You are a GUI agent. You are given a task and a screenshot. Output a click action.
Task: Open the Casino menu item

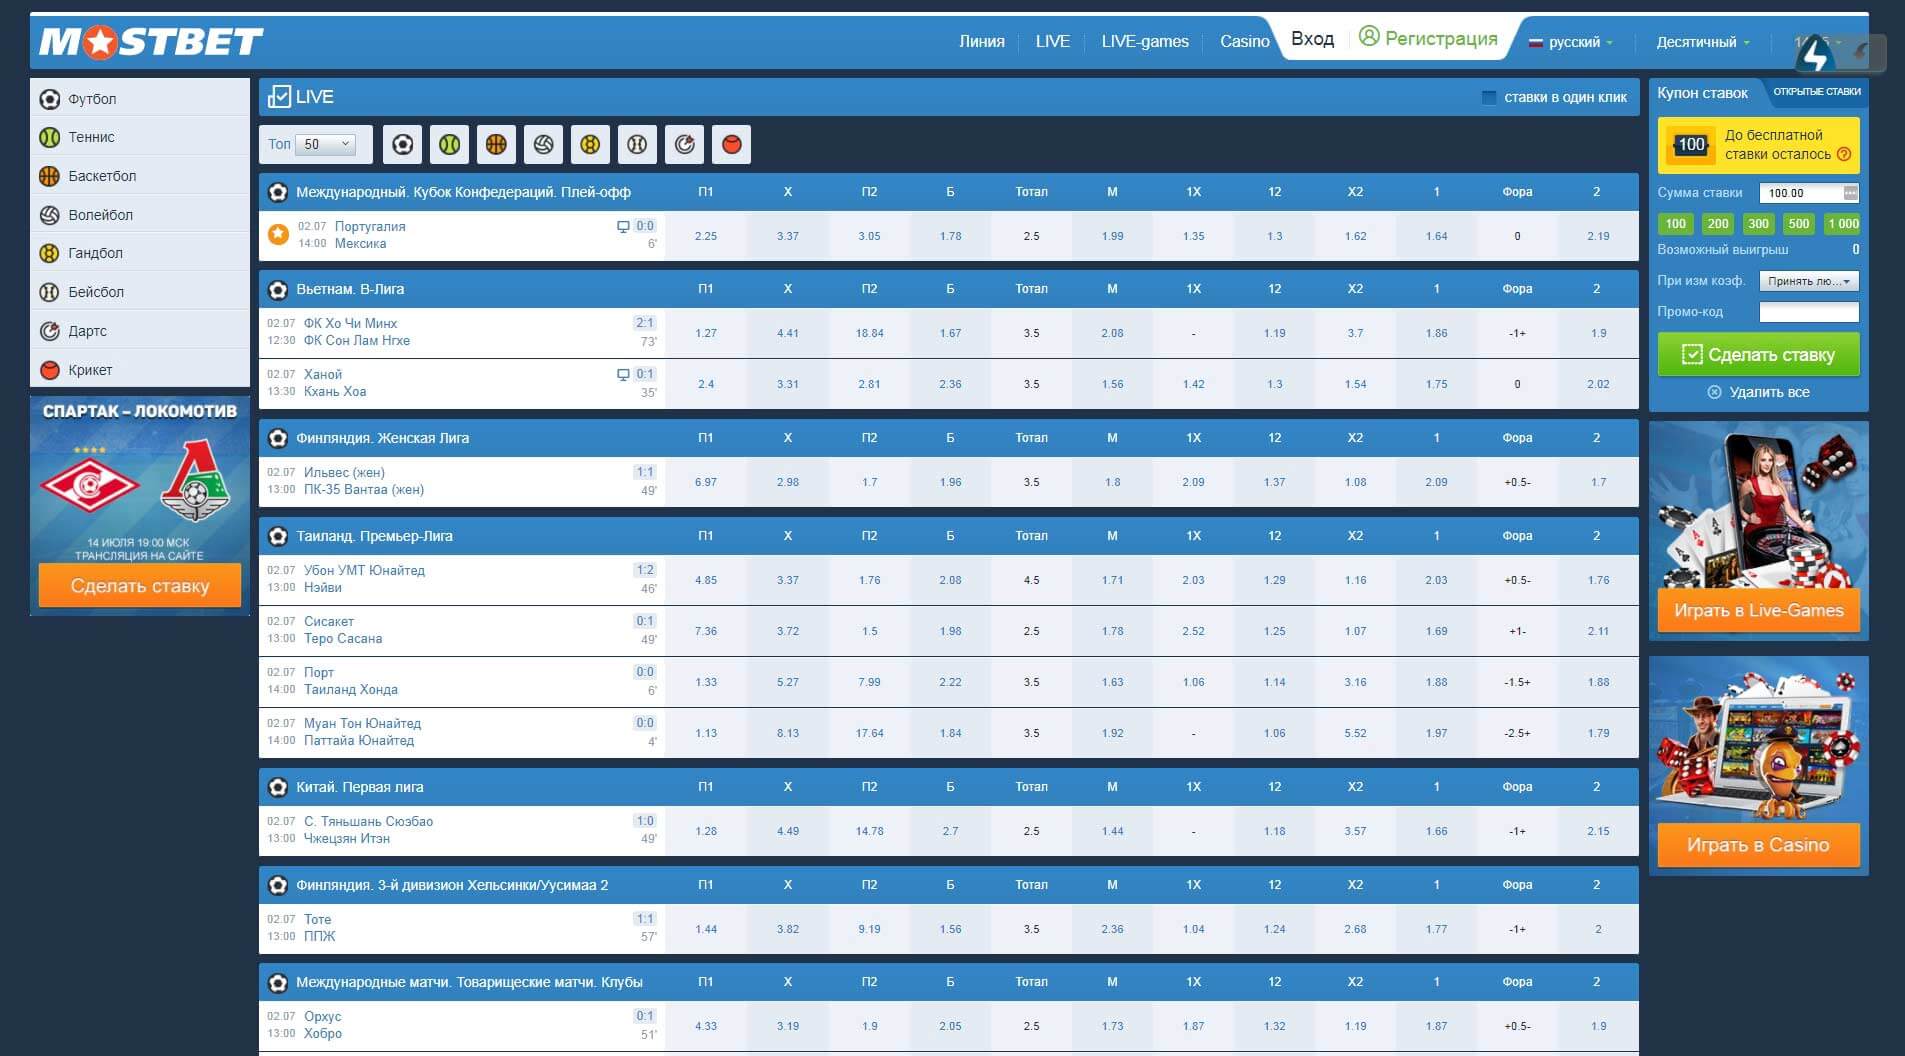1244,41
